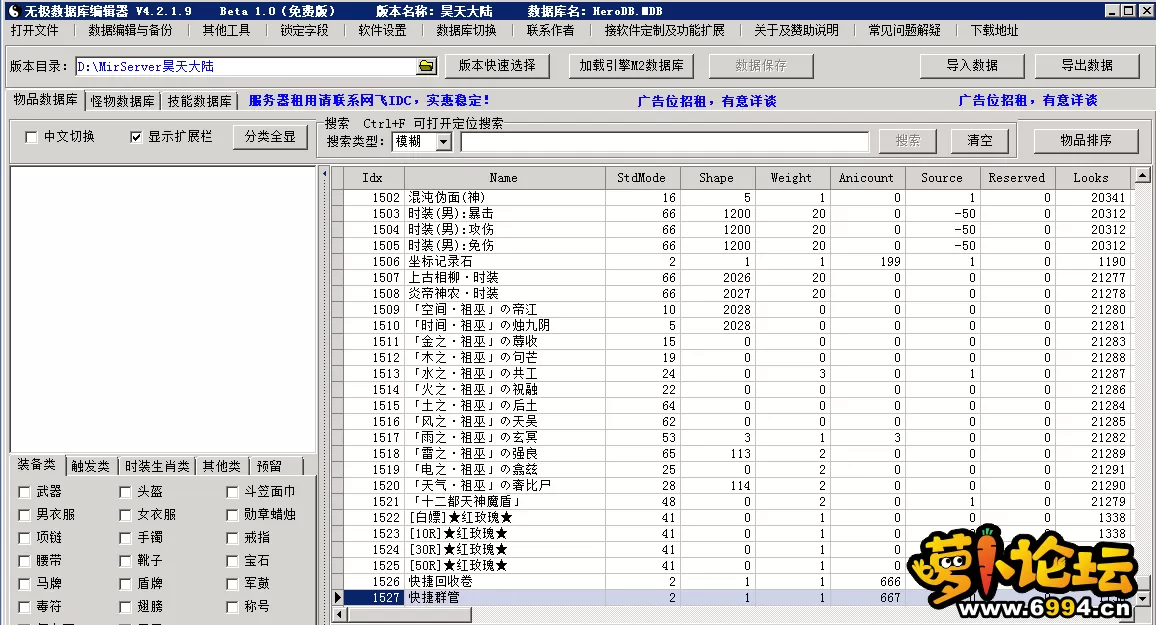The height and width of the screenshot is (625, 1156).
Task: Enable the 宝石 checkbox
Action: (232, 561)
